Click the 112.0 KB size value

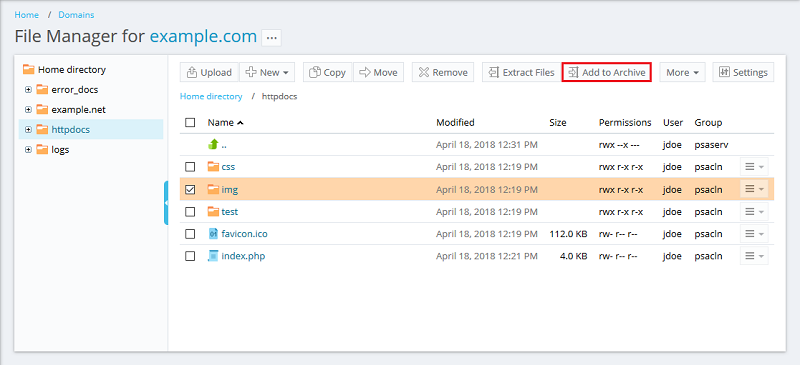click(568, 234)
